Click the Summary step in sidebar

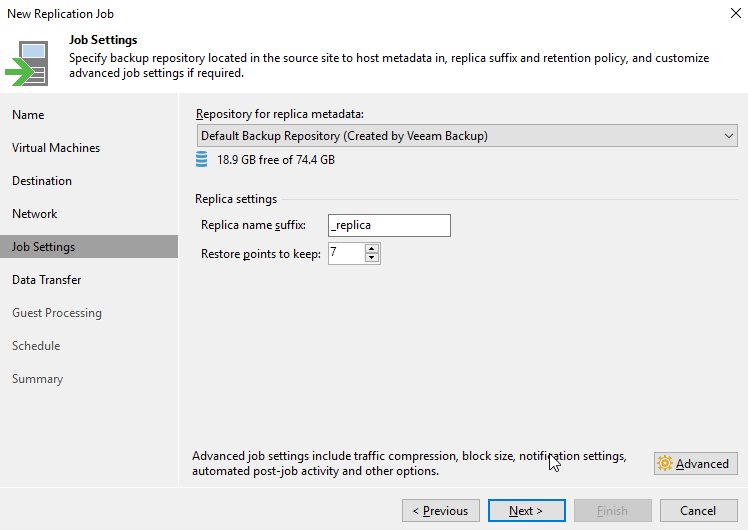(x=37, y=379)
